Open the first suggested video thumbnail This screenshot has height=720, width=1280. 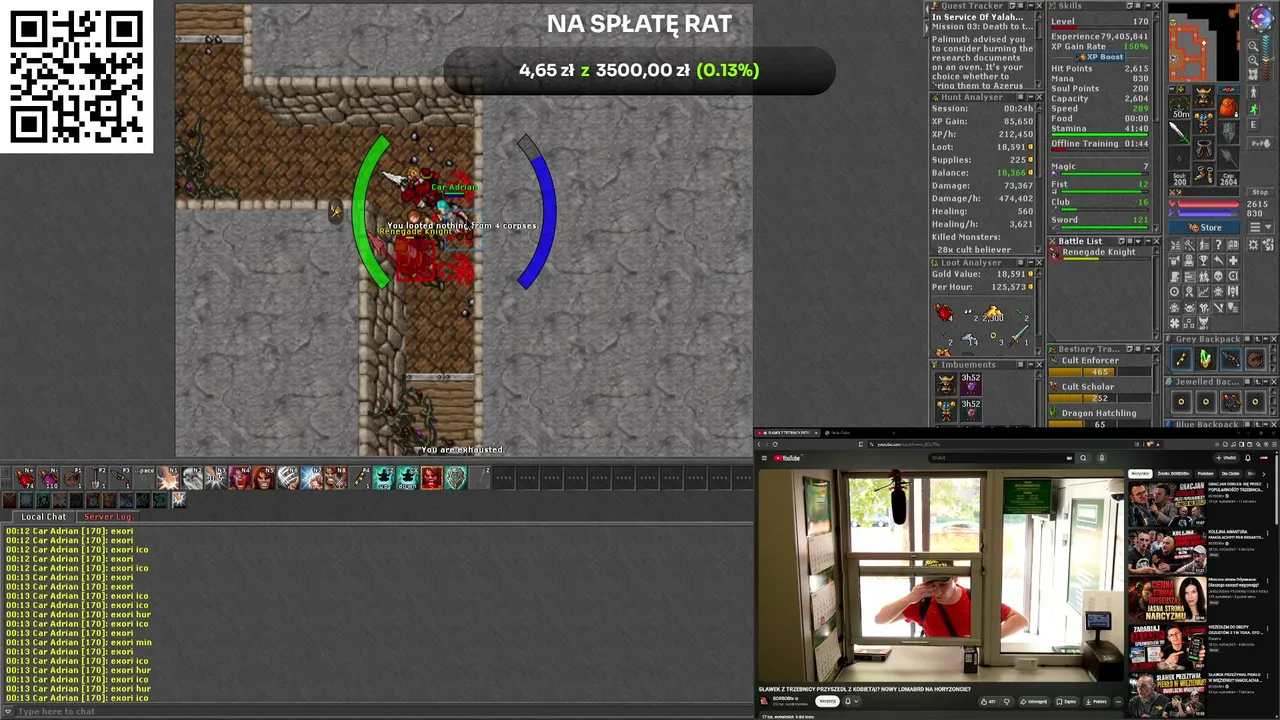tap(1166, 506)
